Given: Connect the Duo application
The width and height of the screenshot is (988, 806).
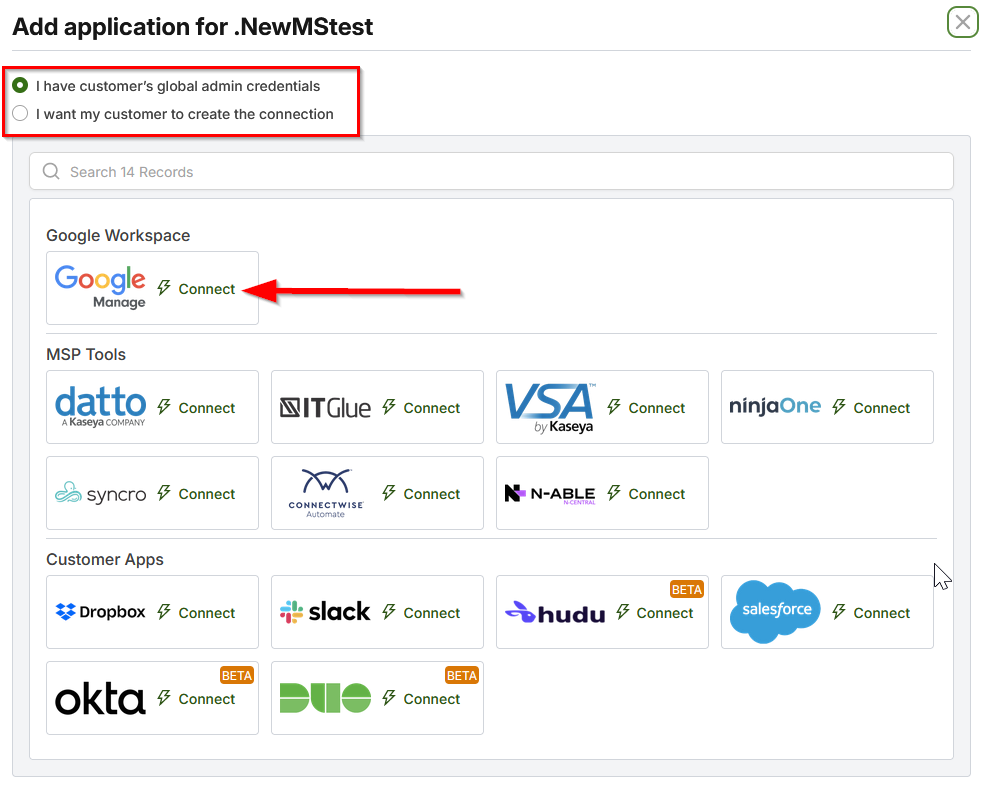Looking at the screenshot, I should [x=421, y=699].
